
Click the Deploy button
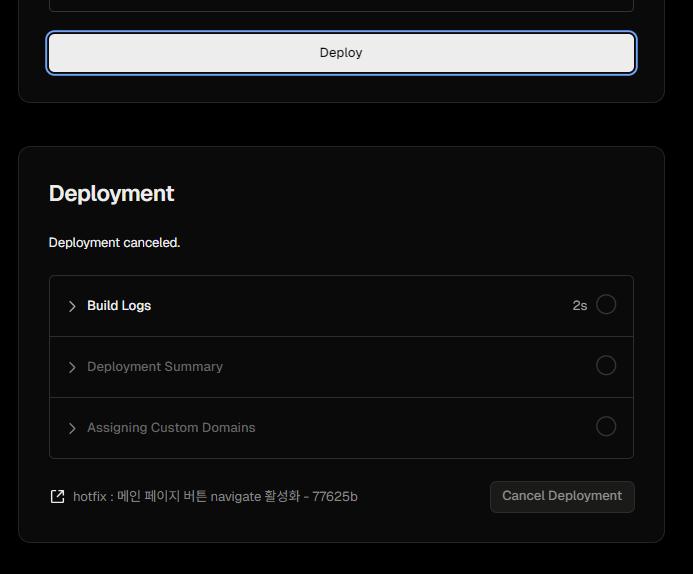[341, 53]
